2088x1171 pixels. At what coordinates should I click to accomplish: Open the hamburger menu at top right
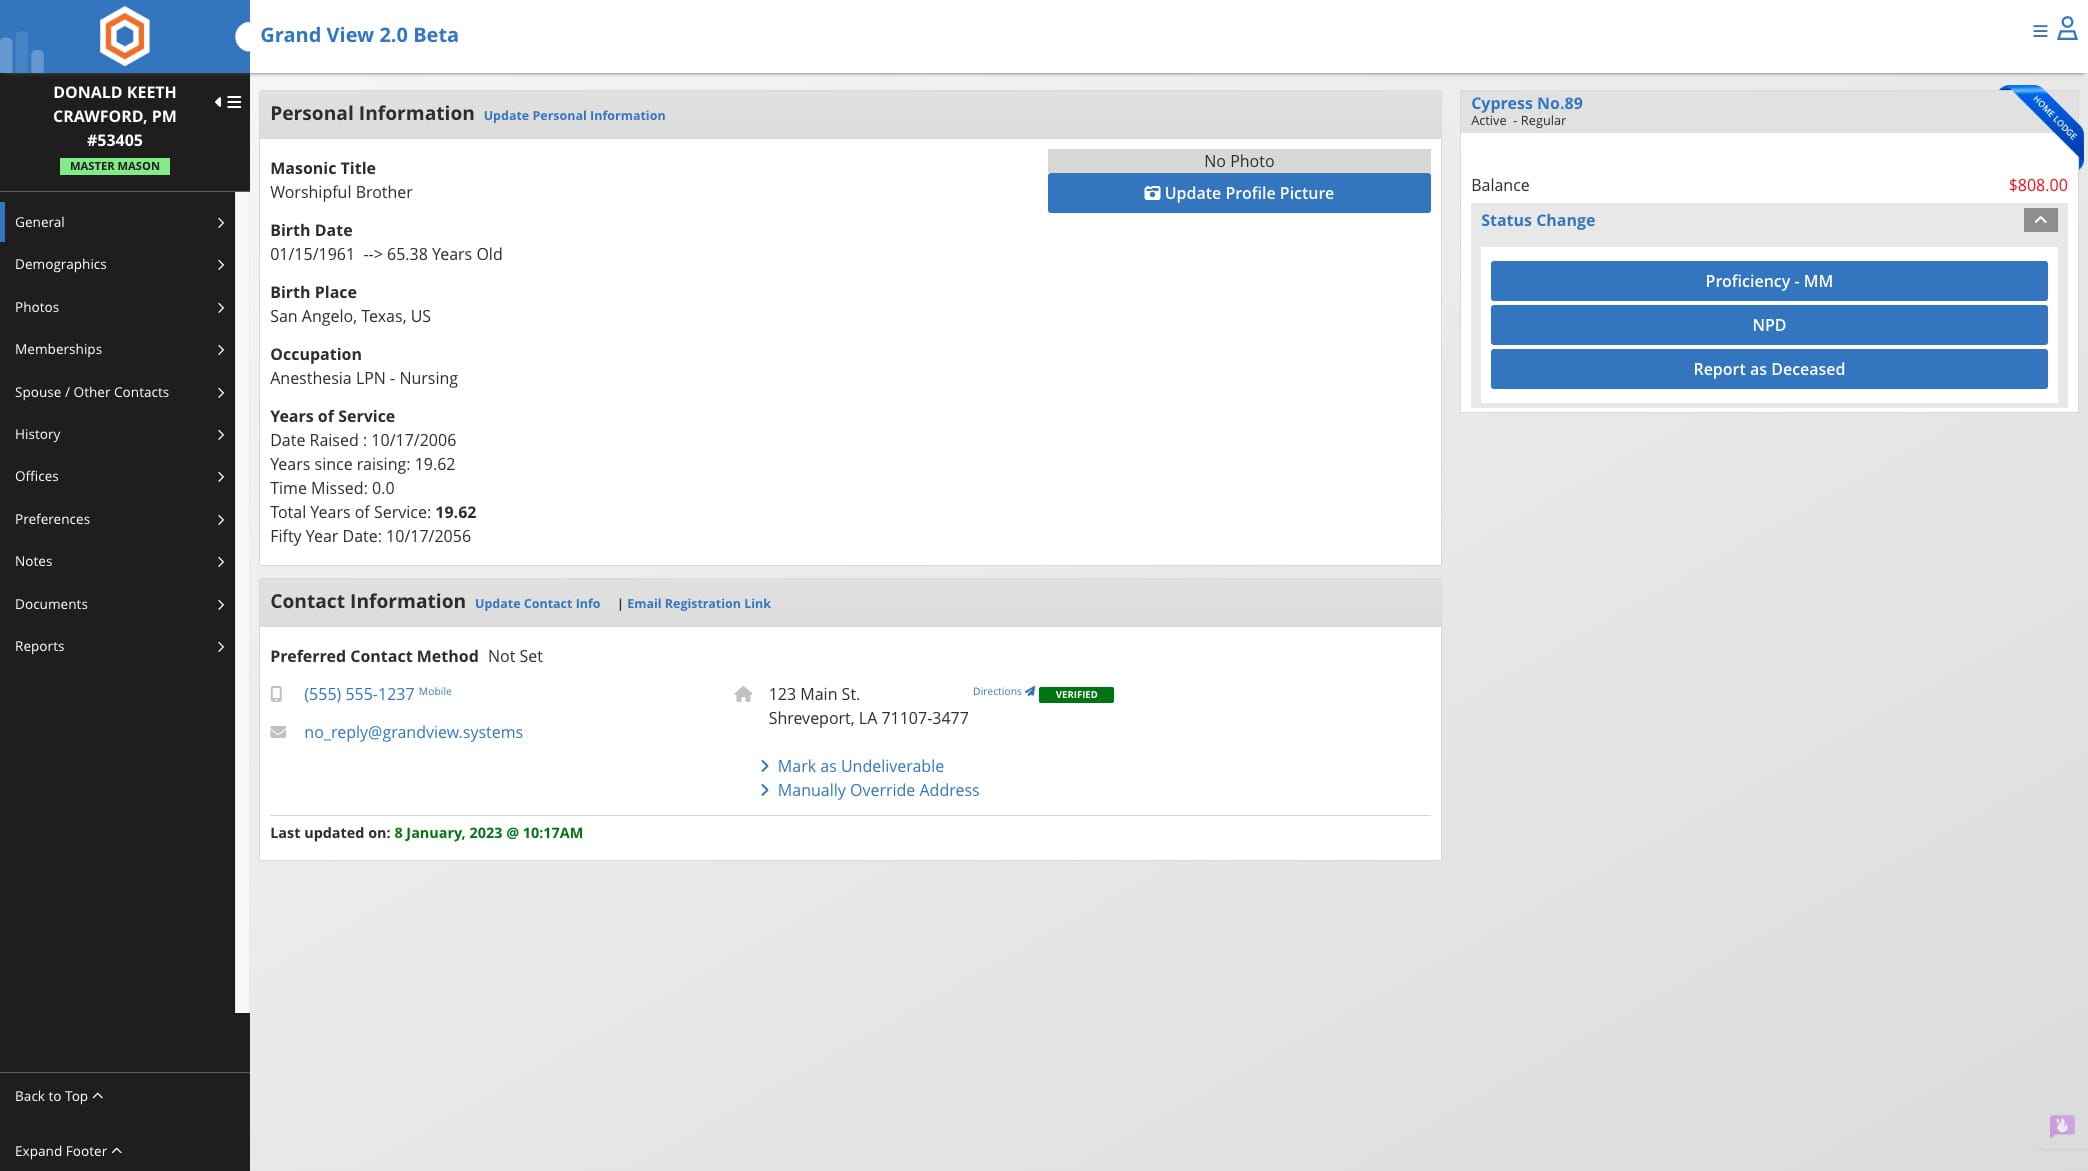2040,31
